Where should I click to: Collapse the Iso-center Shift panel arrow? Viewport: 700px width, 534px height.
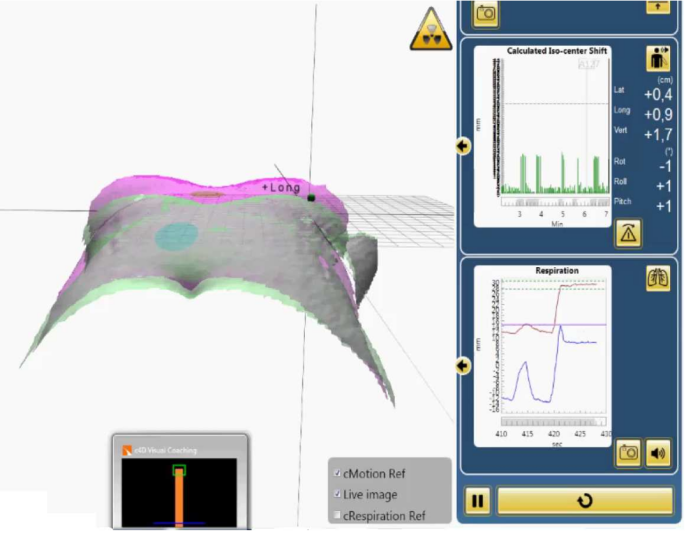pos(463,147)
